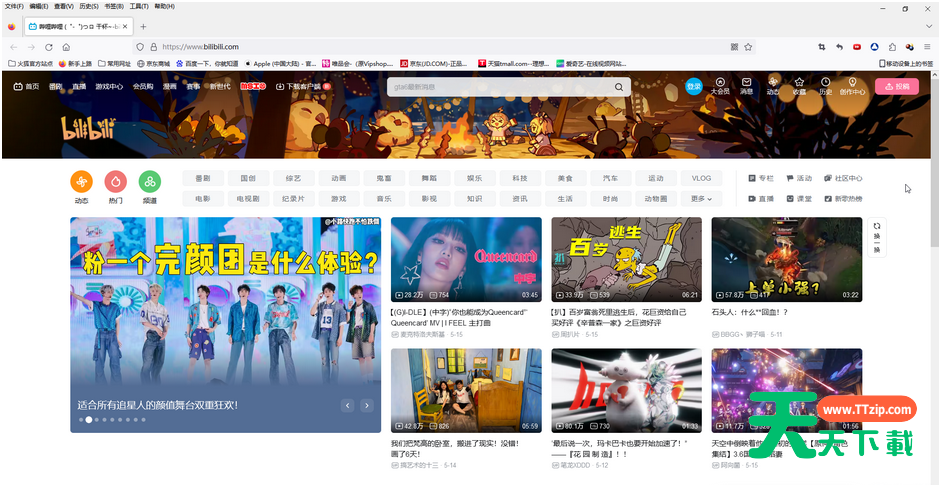Open video title 石头人：什么**回血！？
This screenshot has width=941, height=485.
pyautogui.click(x=750, y=313)
